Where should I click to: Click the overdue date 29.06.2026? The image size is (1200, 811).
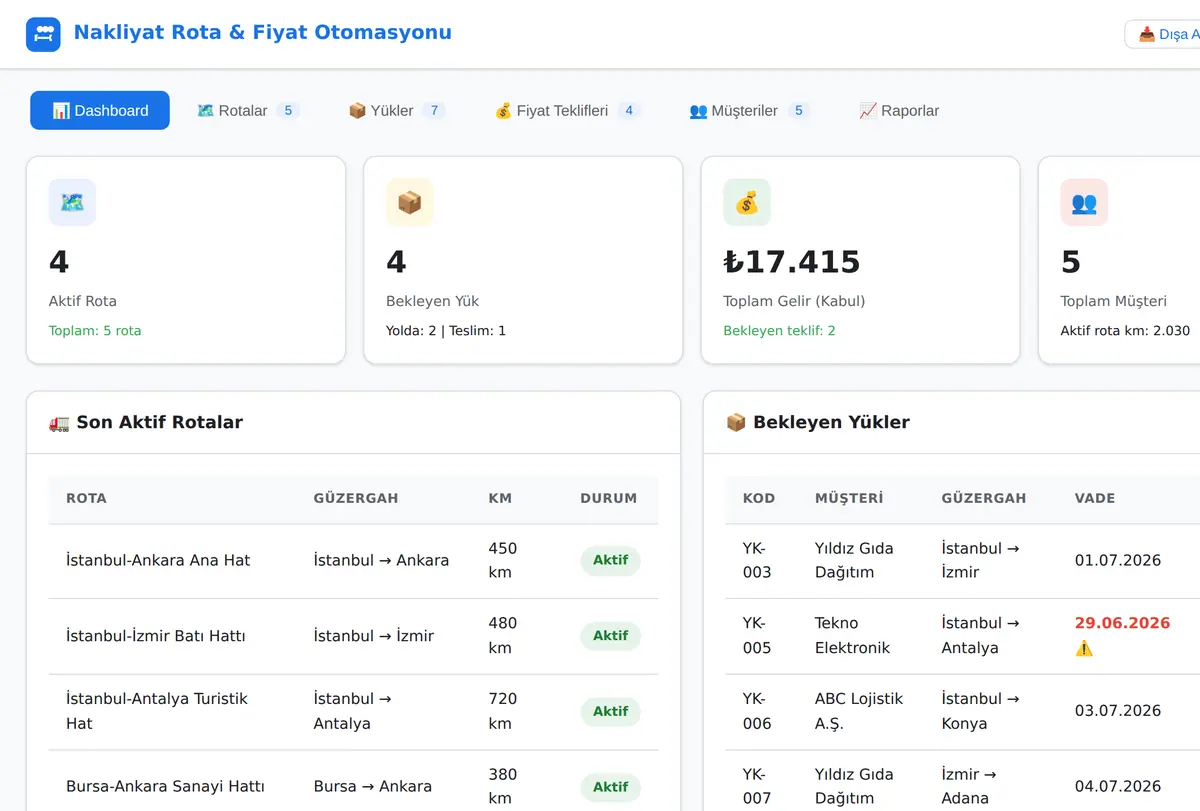[1122, 623]
